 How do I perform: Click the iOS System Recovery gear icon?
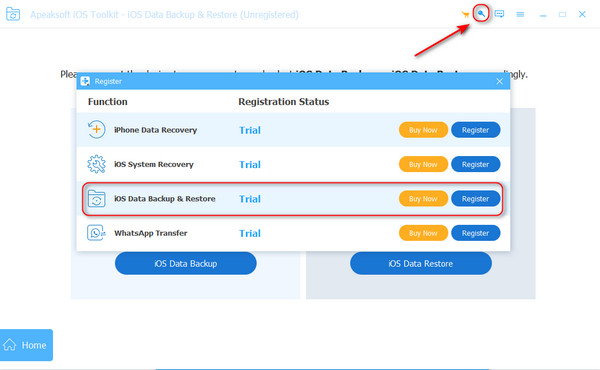pos(96,164)
